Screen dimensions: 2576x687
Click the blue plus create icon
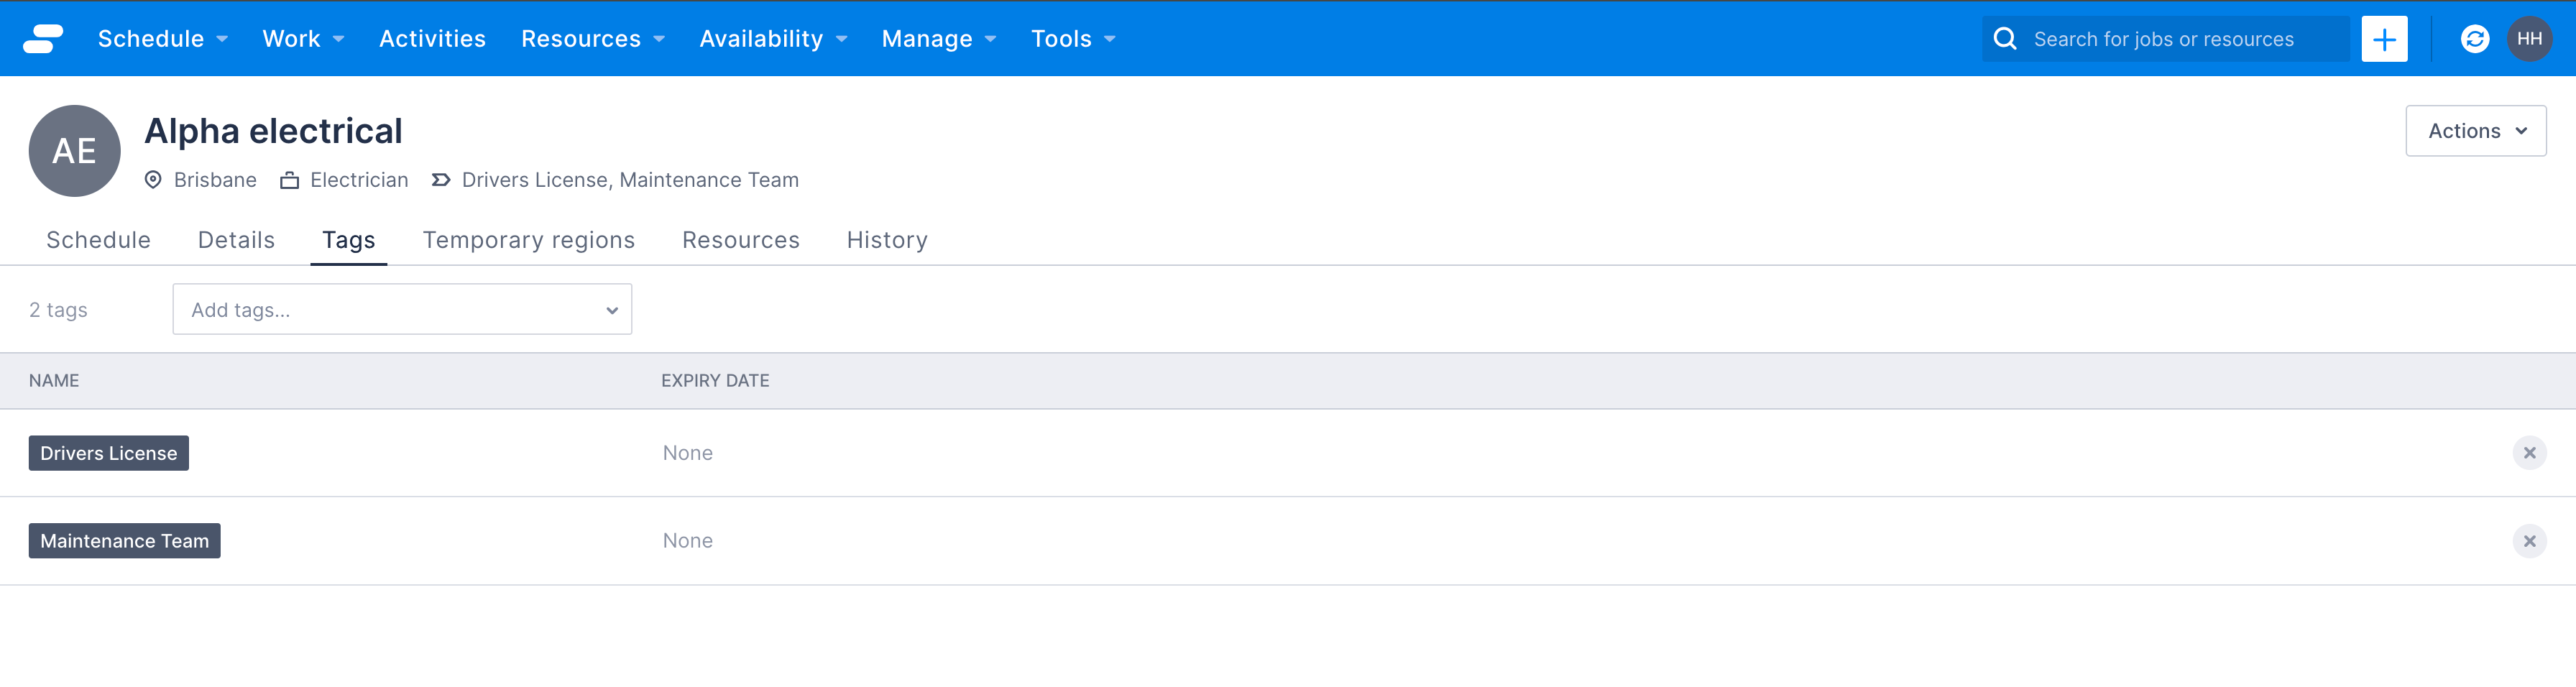point(2384,38)
